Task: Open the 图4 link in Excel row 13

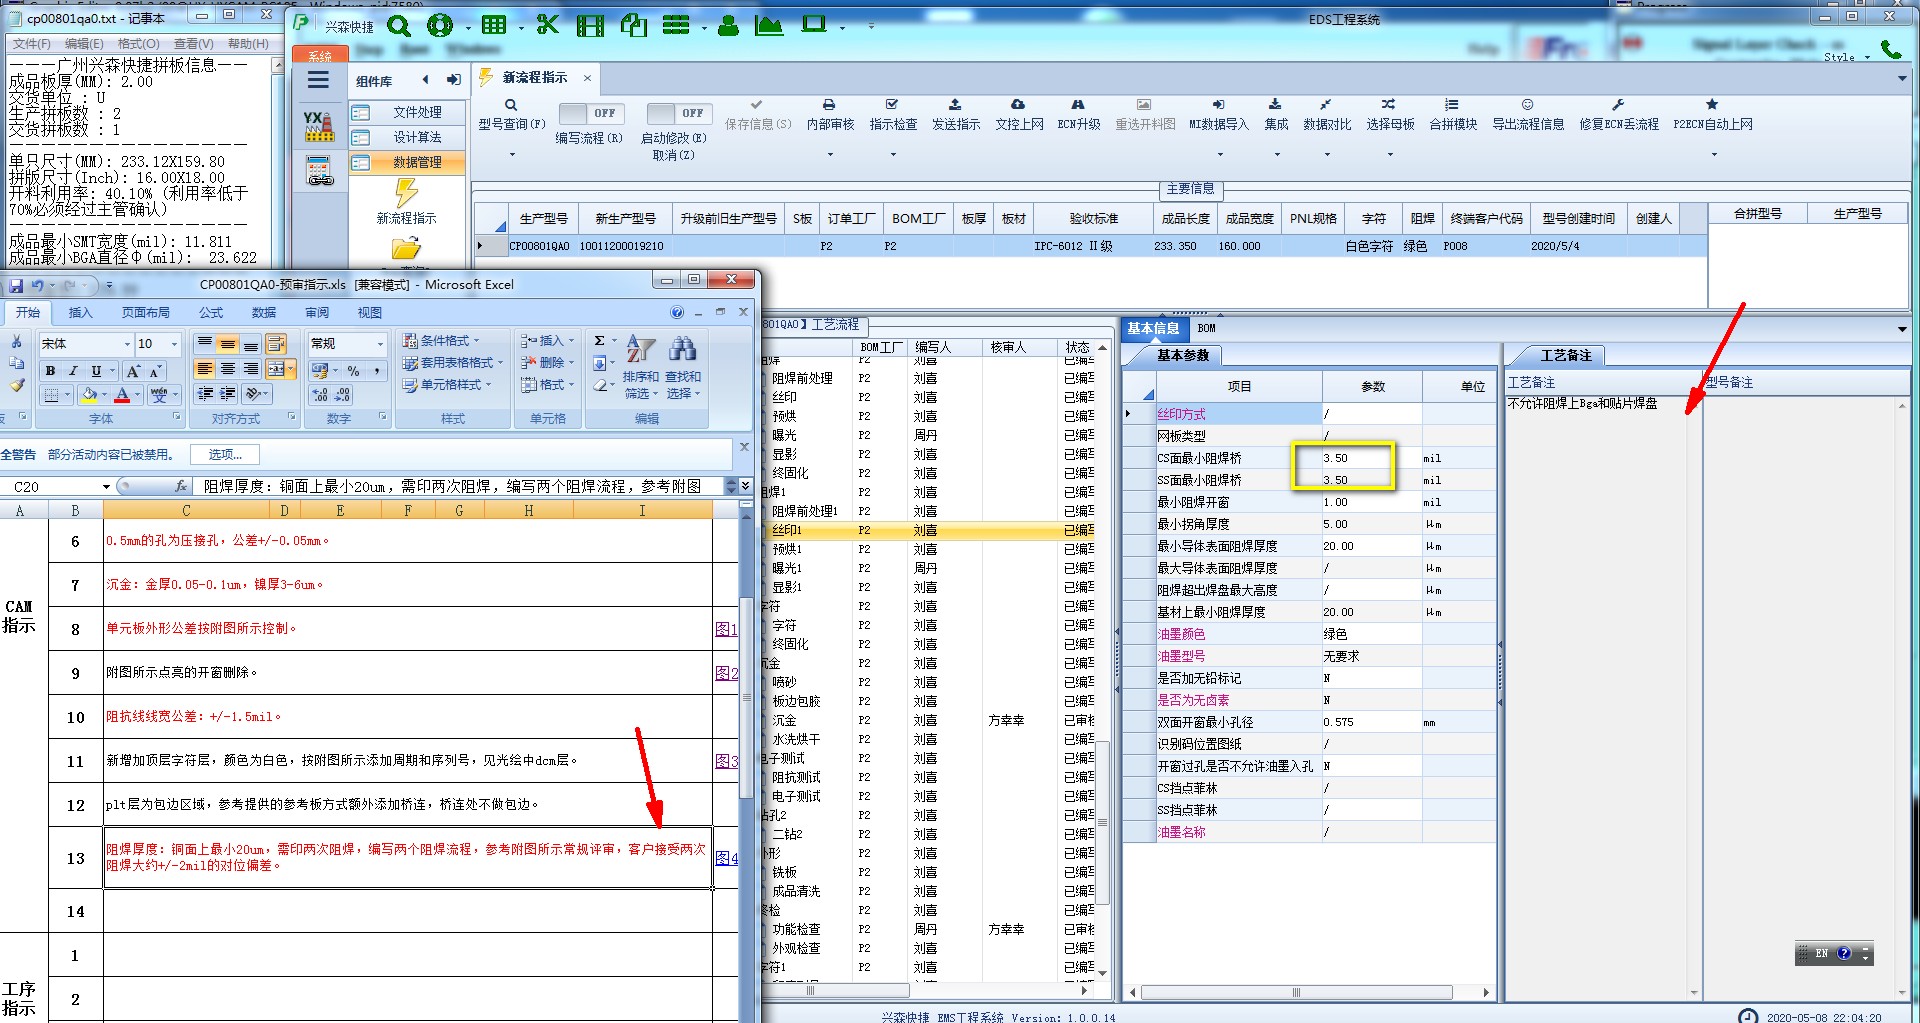Action: (x=726, y=858)
